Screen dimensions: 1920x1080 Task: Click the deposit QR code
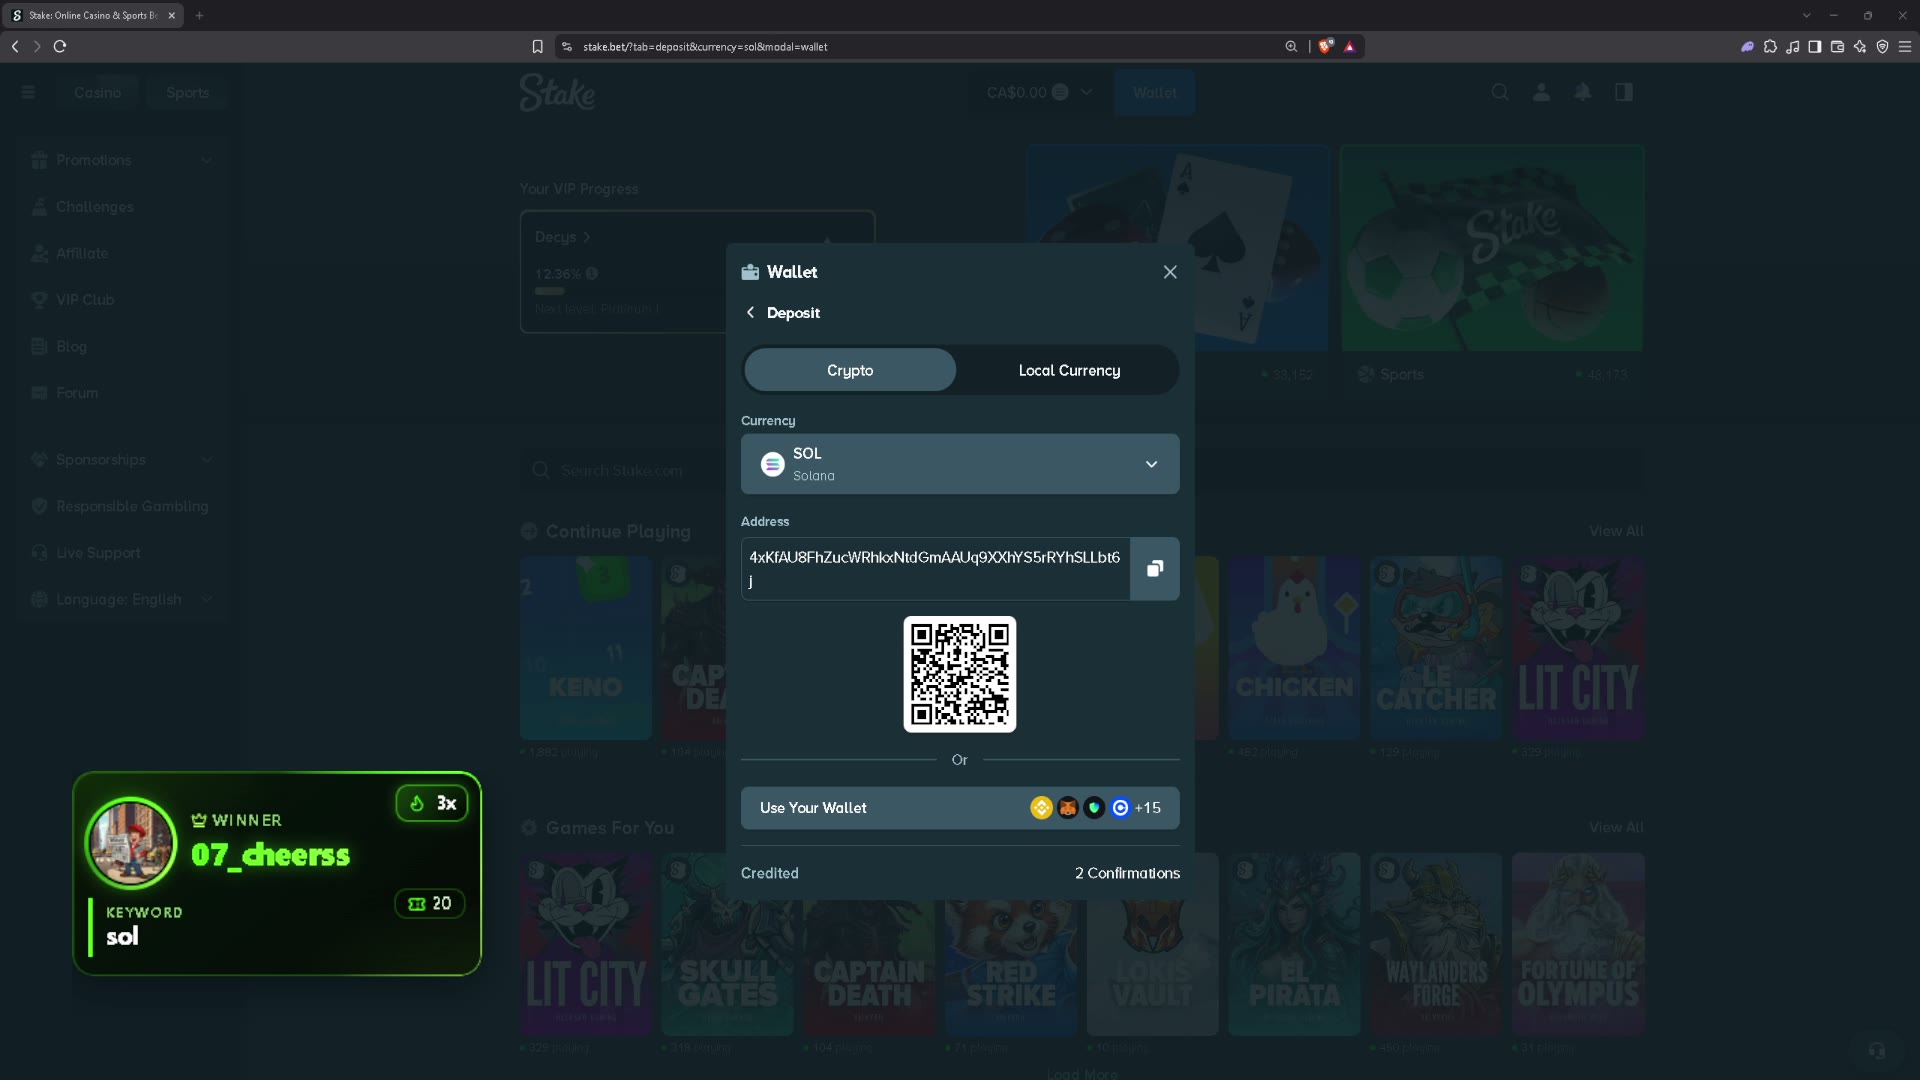(x=960, y=674)
